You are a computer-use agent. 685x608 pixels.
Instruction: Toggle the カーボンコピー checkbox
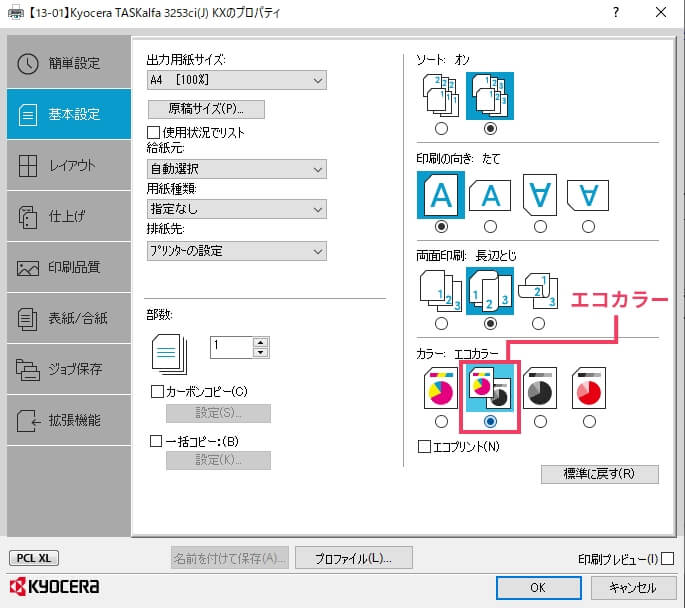pyautogui.click(x=156, y=391)
